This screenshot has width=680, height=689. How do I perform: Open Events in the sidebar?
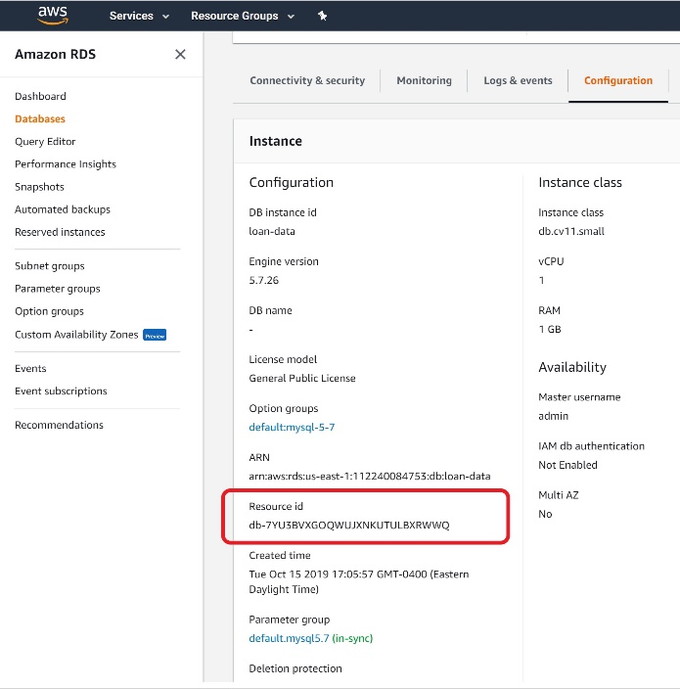coord(30,368)
